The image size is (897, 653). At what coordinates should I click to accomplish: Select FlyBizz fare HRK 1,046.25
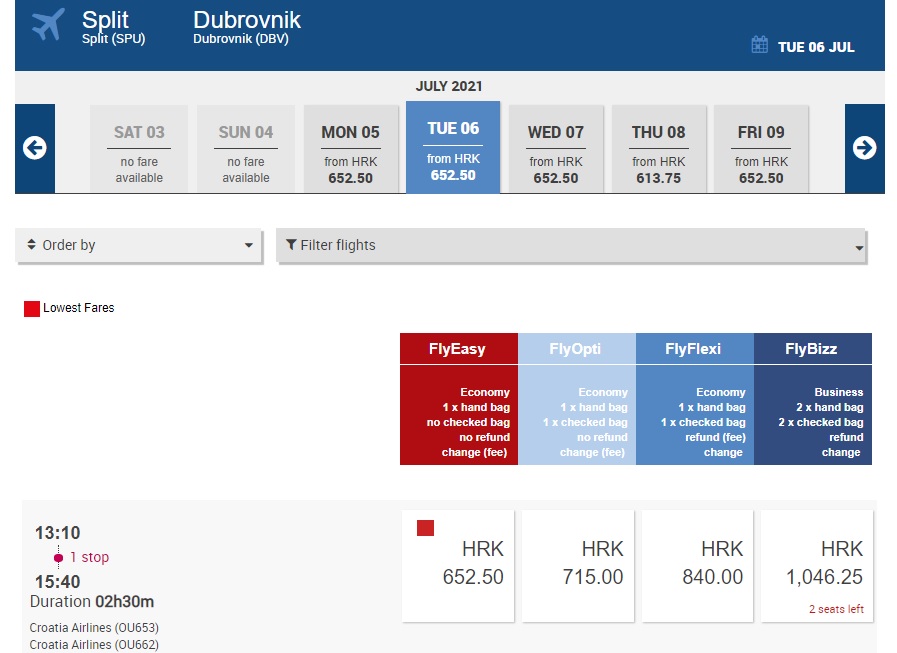click(x=817, y=566)
